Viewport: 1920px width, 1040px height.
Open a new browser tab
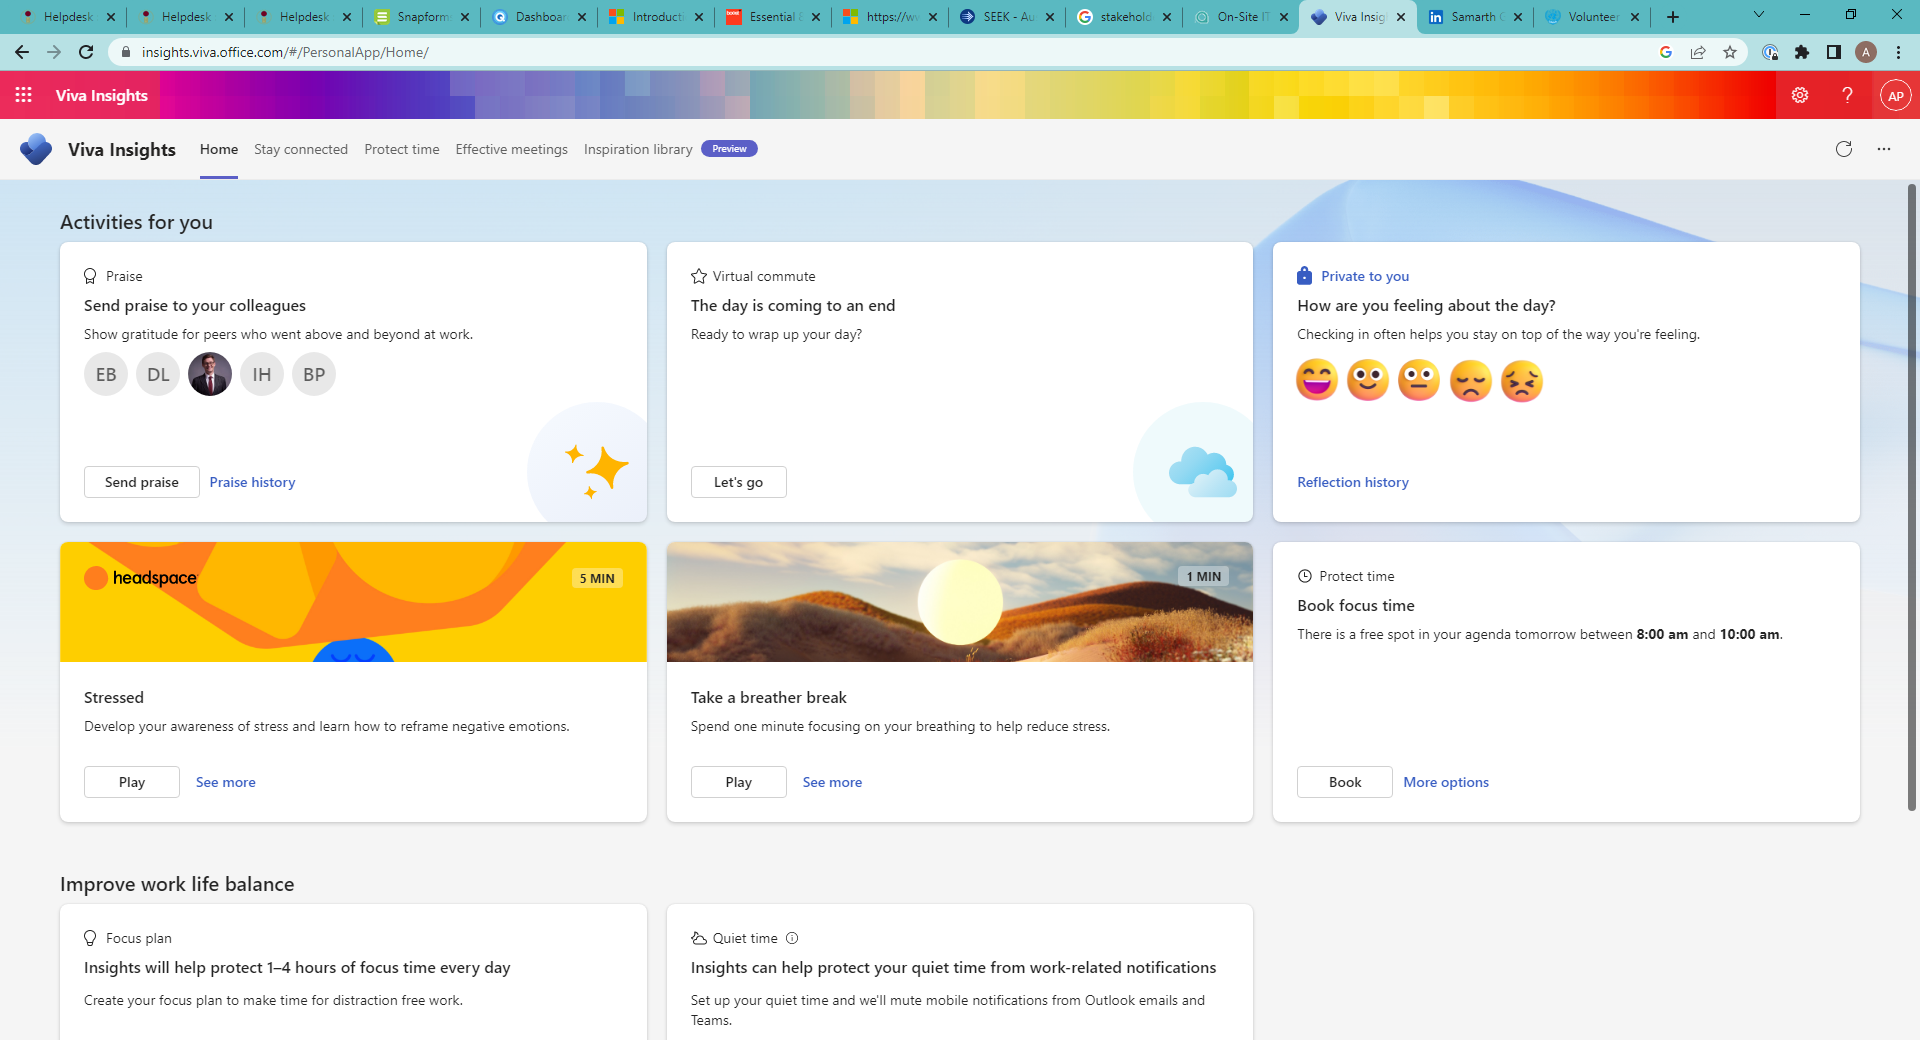tap(1673, 17)
